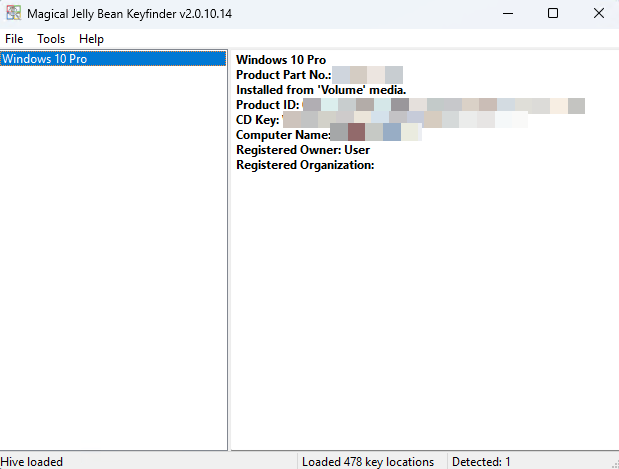Click 'Loaded 478 key locations' status entry
This screenshot has width=619, height=469.
(x=368, y=461)
